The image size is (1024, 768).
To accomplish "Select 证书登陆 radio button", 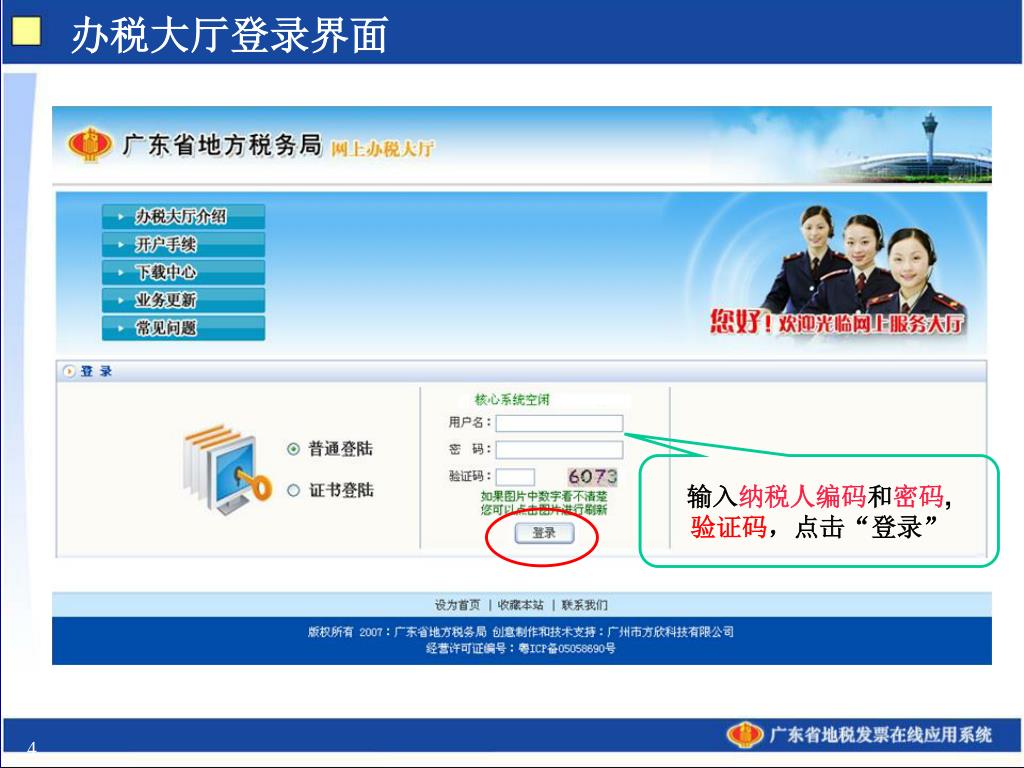I will click(294, 490).
